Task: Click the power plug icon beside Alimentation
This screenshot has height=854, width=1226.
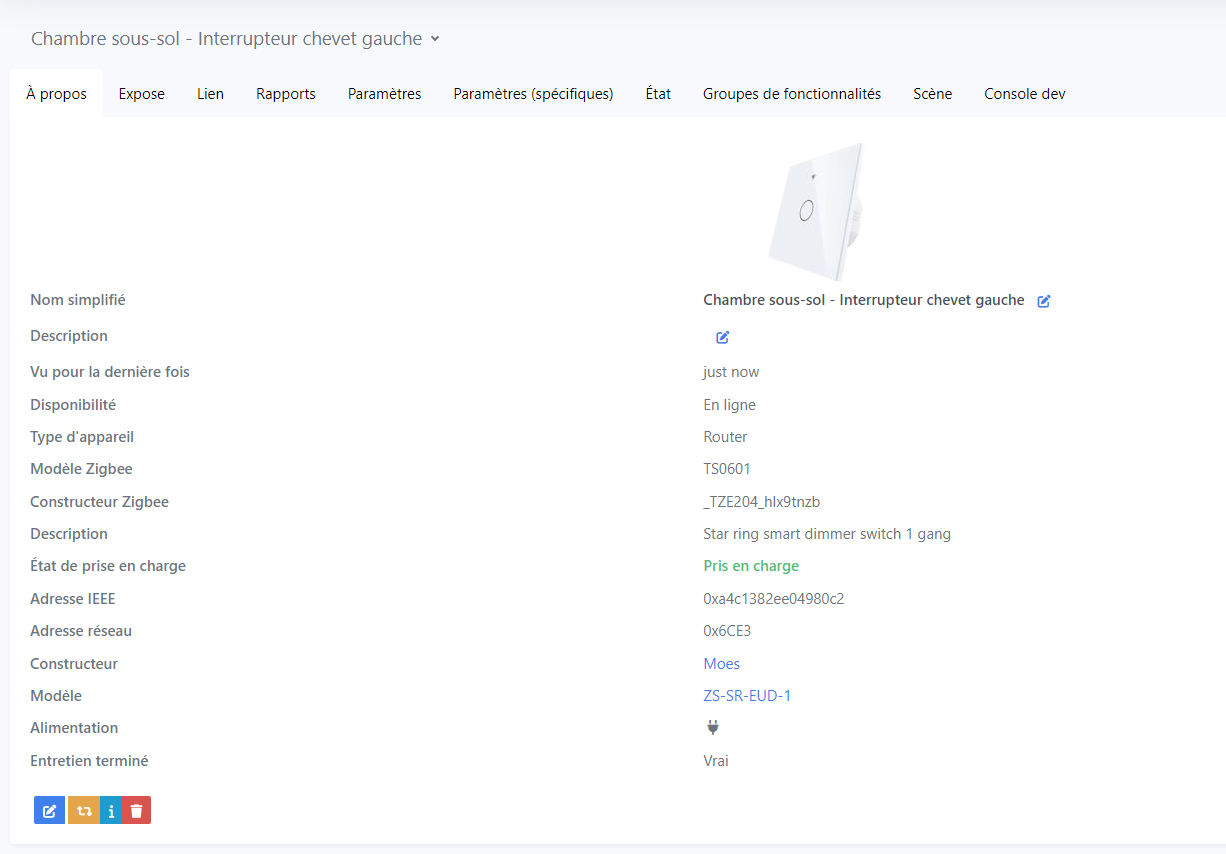Action: 713,728
